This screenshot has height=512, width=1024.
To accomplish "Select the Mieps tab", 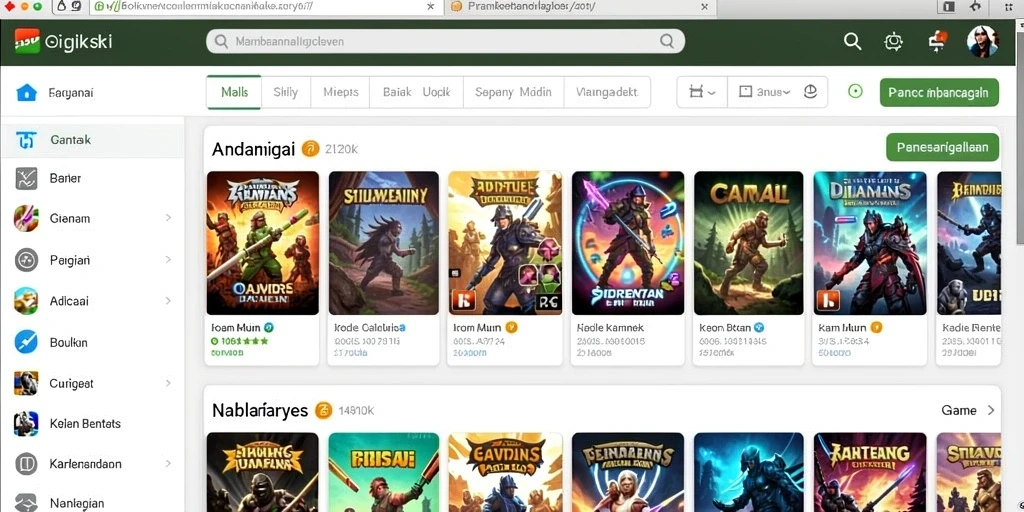I will (340, 92).
